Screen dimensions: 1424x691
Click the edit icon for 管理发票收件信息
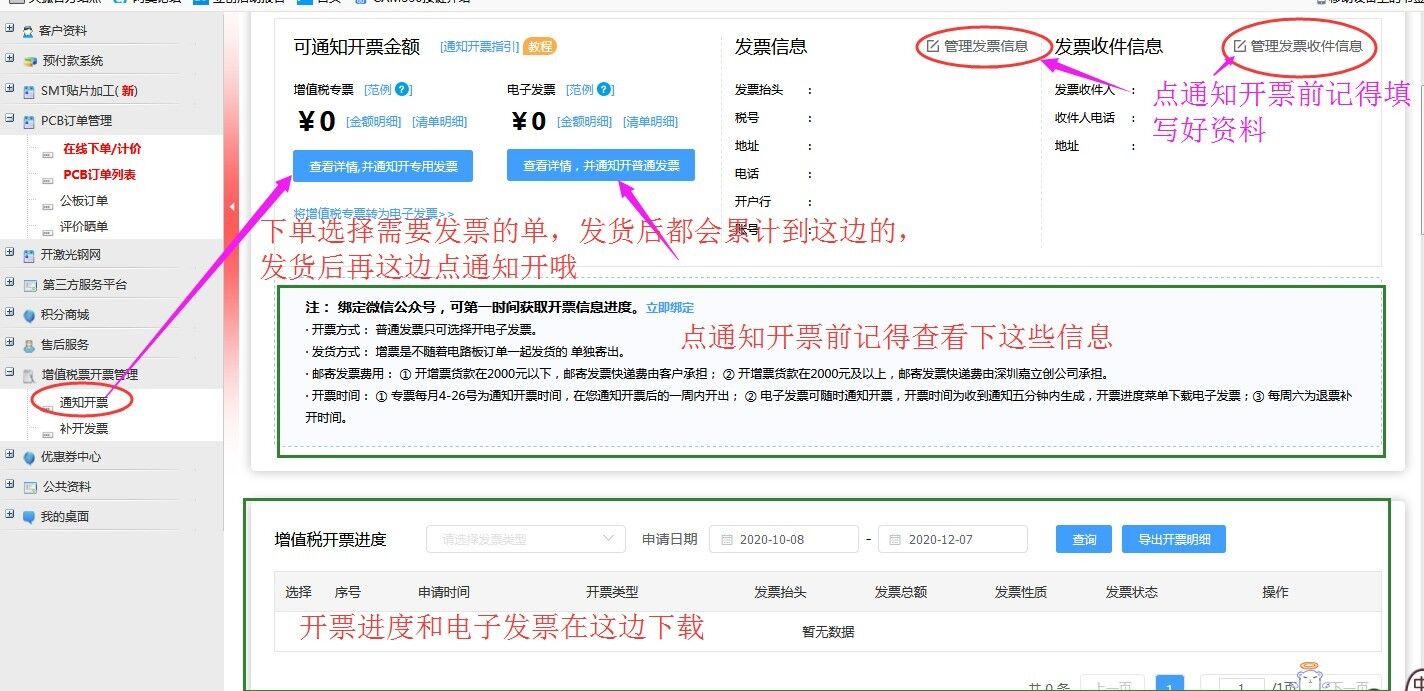click(1239, 46)
